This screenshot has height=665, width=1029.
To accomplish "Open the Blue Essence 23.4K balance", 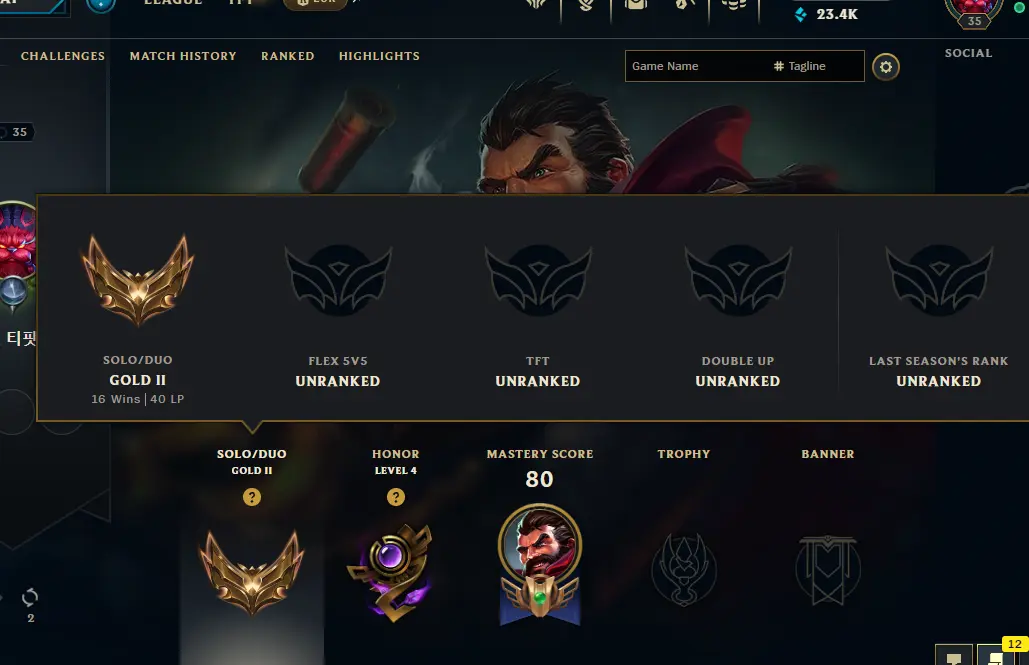I will (x=826, y=14).
